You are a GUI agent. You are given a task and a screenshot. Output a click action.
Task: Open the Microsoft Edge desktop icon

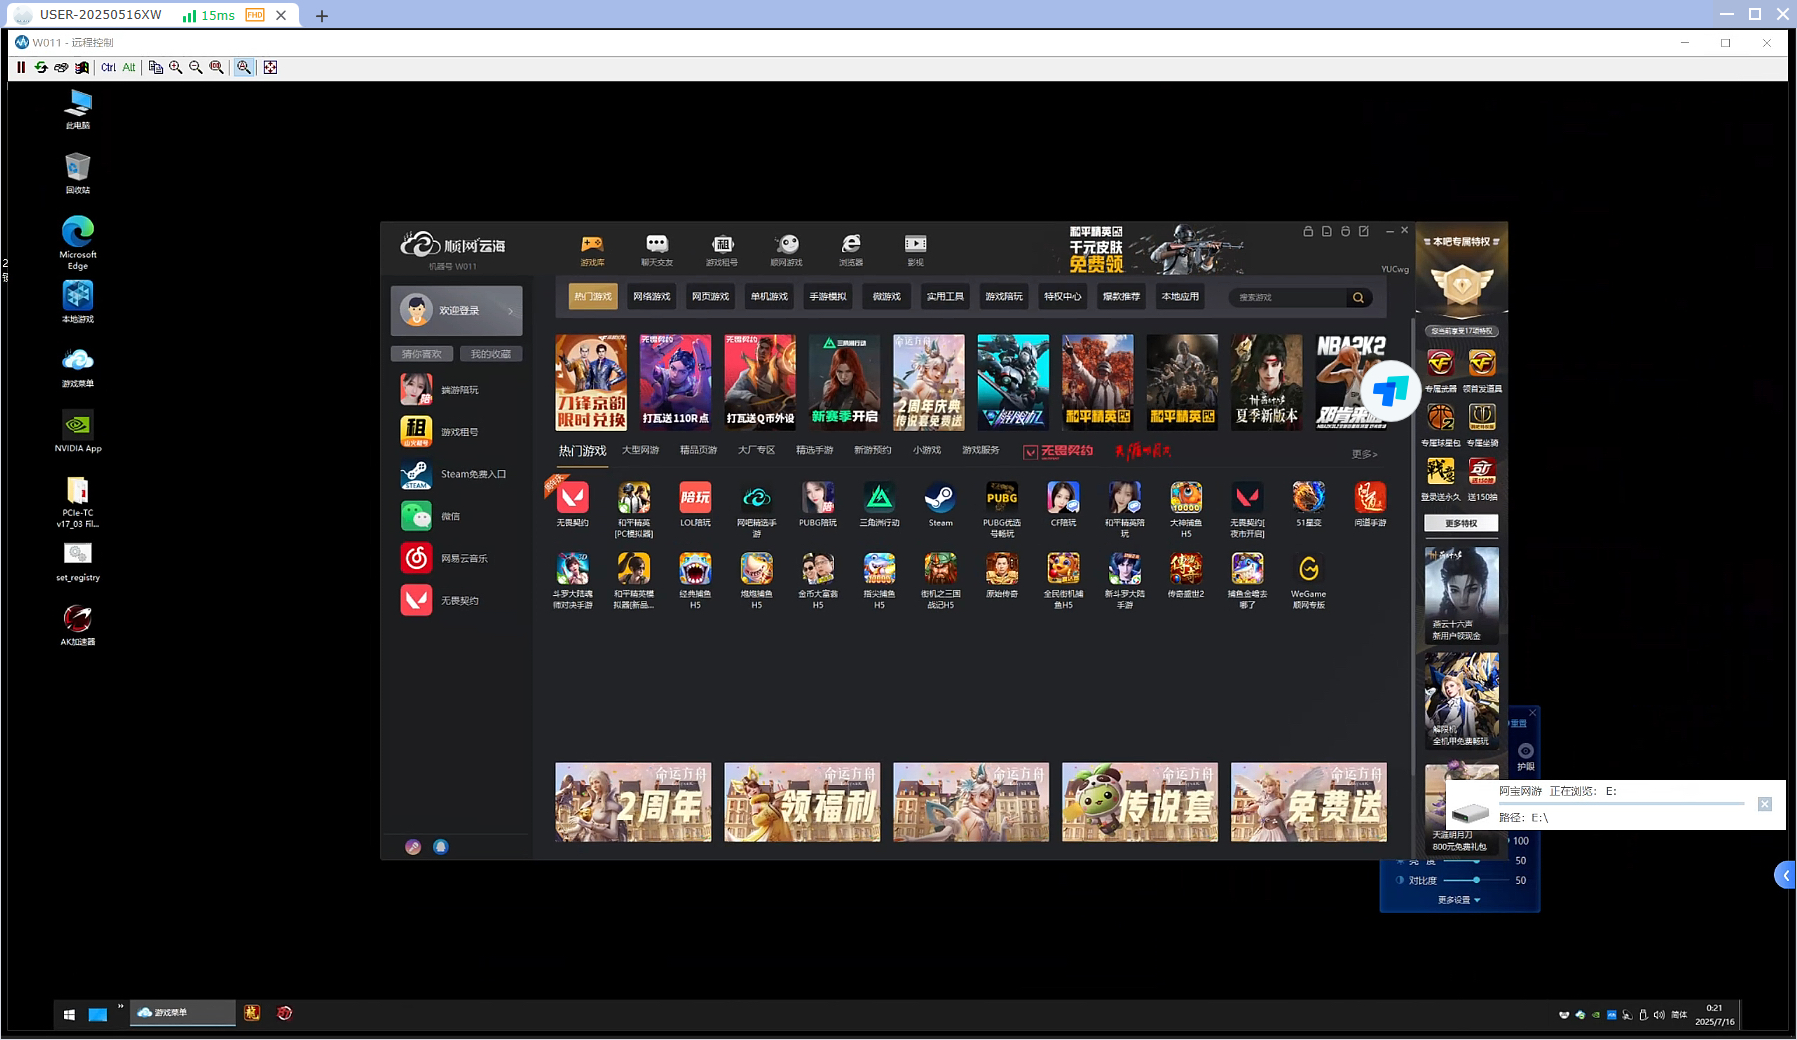[x=78, y=243]
